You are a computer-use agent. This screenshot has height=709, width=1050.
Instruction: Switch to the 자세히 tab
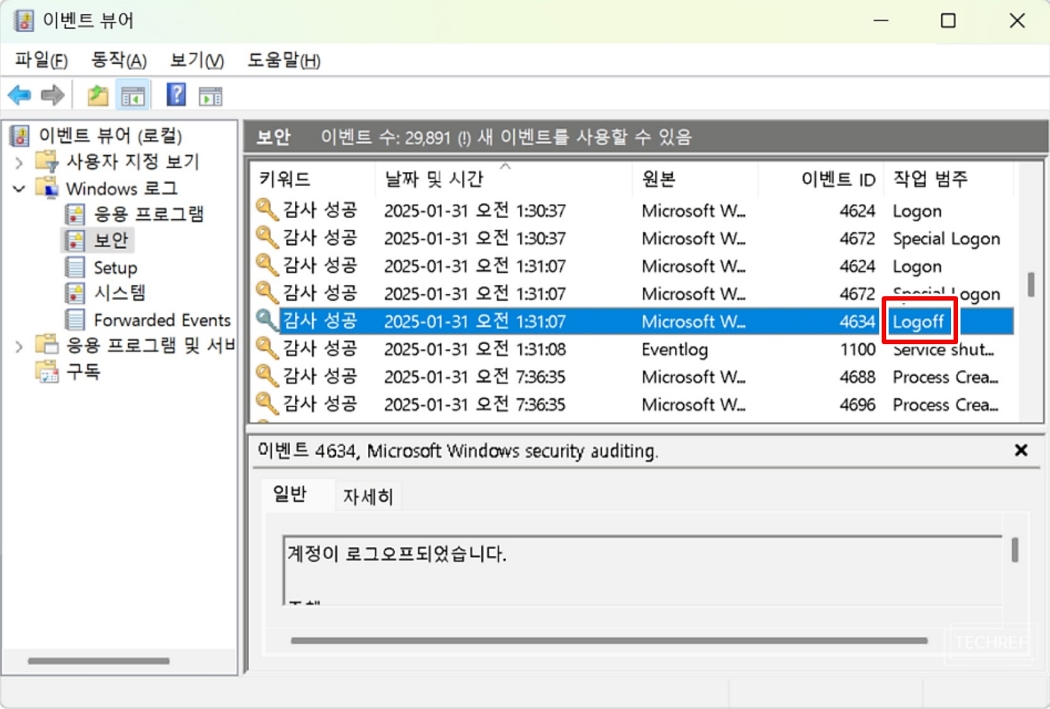(368, 496)
